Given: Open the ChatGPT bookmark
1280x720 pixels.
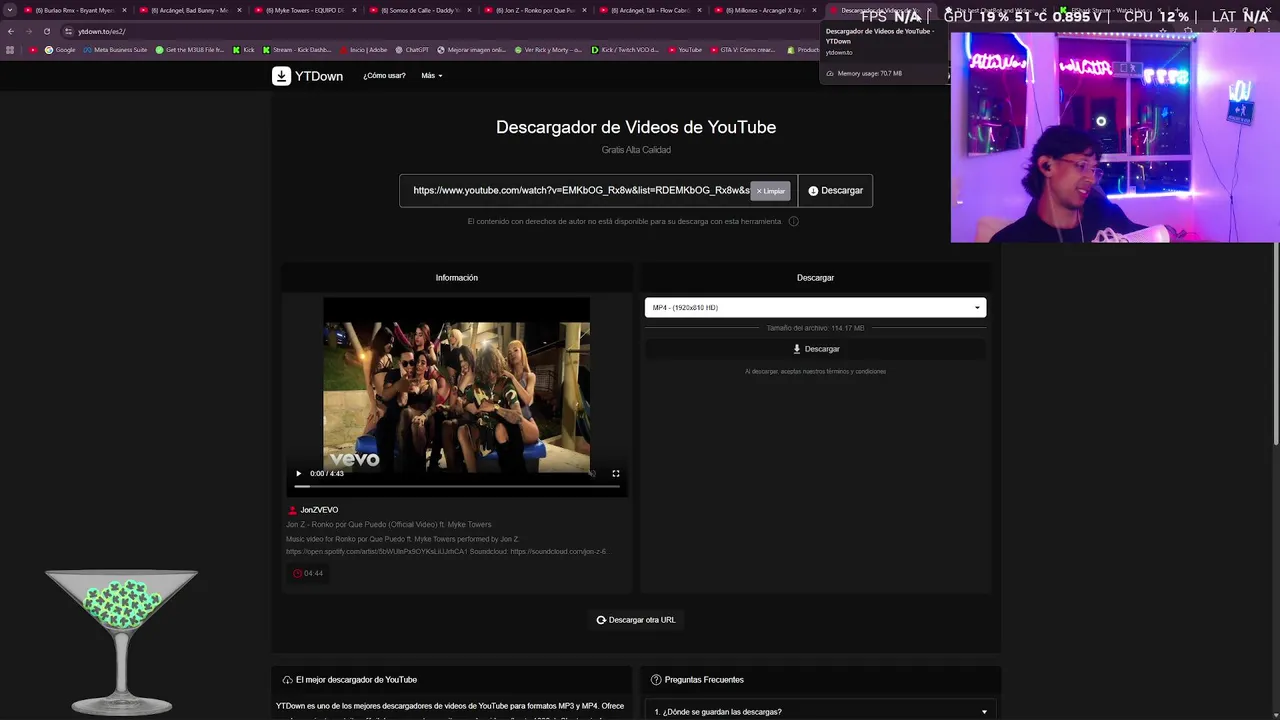Looking at the screenshot, I should [x=412, y=50].
